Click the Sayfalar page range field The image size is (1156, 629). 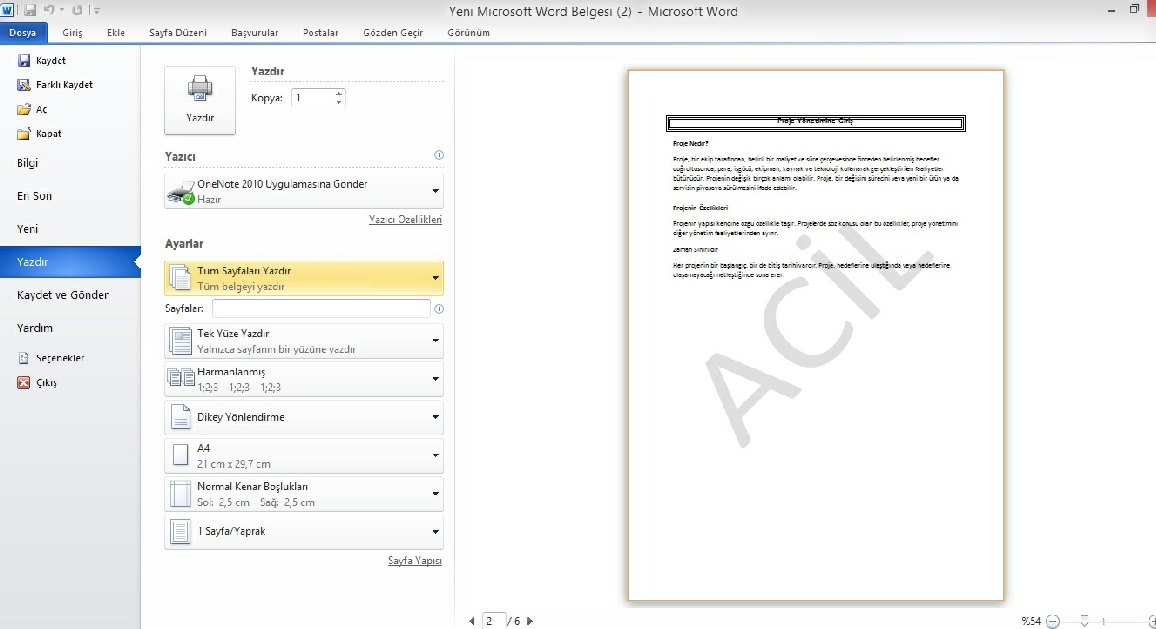tap(321, 308)
